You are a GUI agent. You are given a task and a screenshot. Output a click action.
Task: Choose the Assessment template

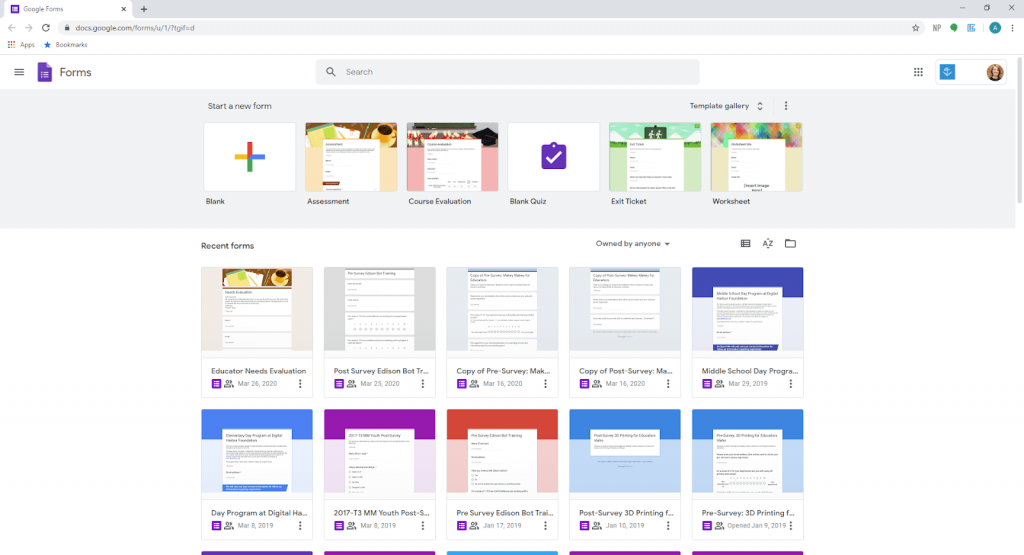351,157
